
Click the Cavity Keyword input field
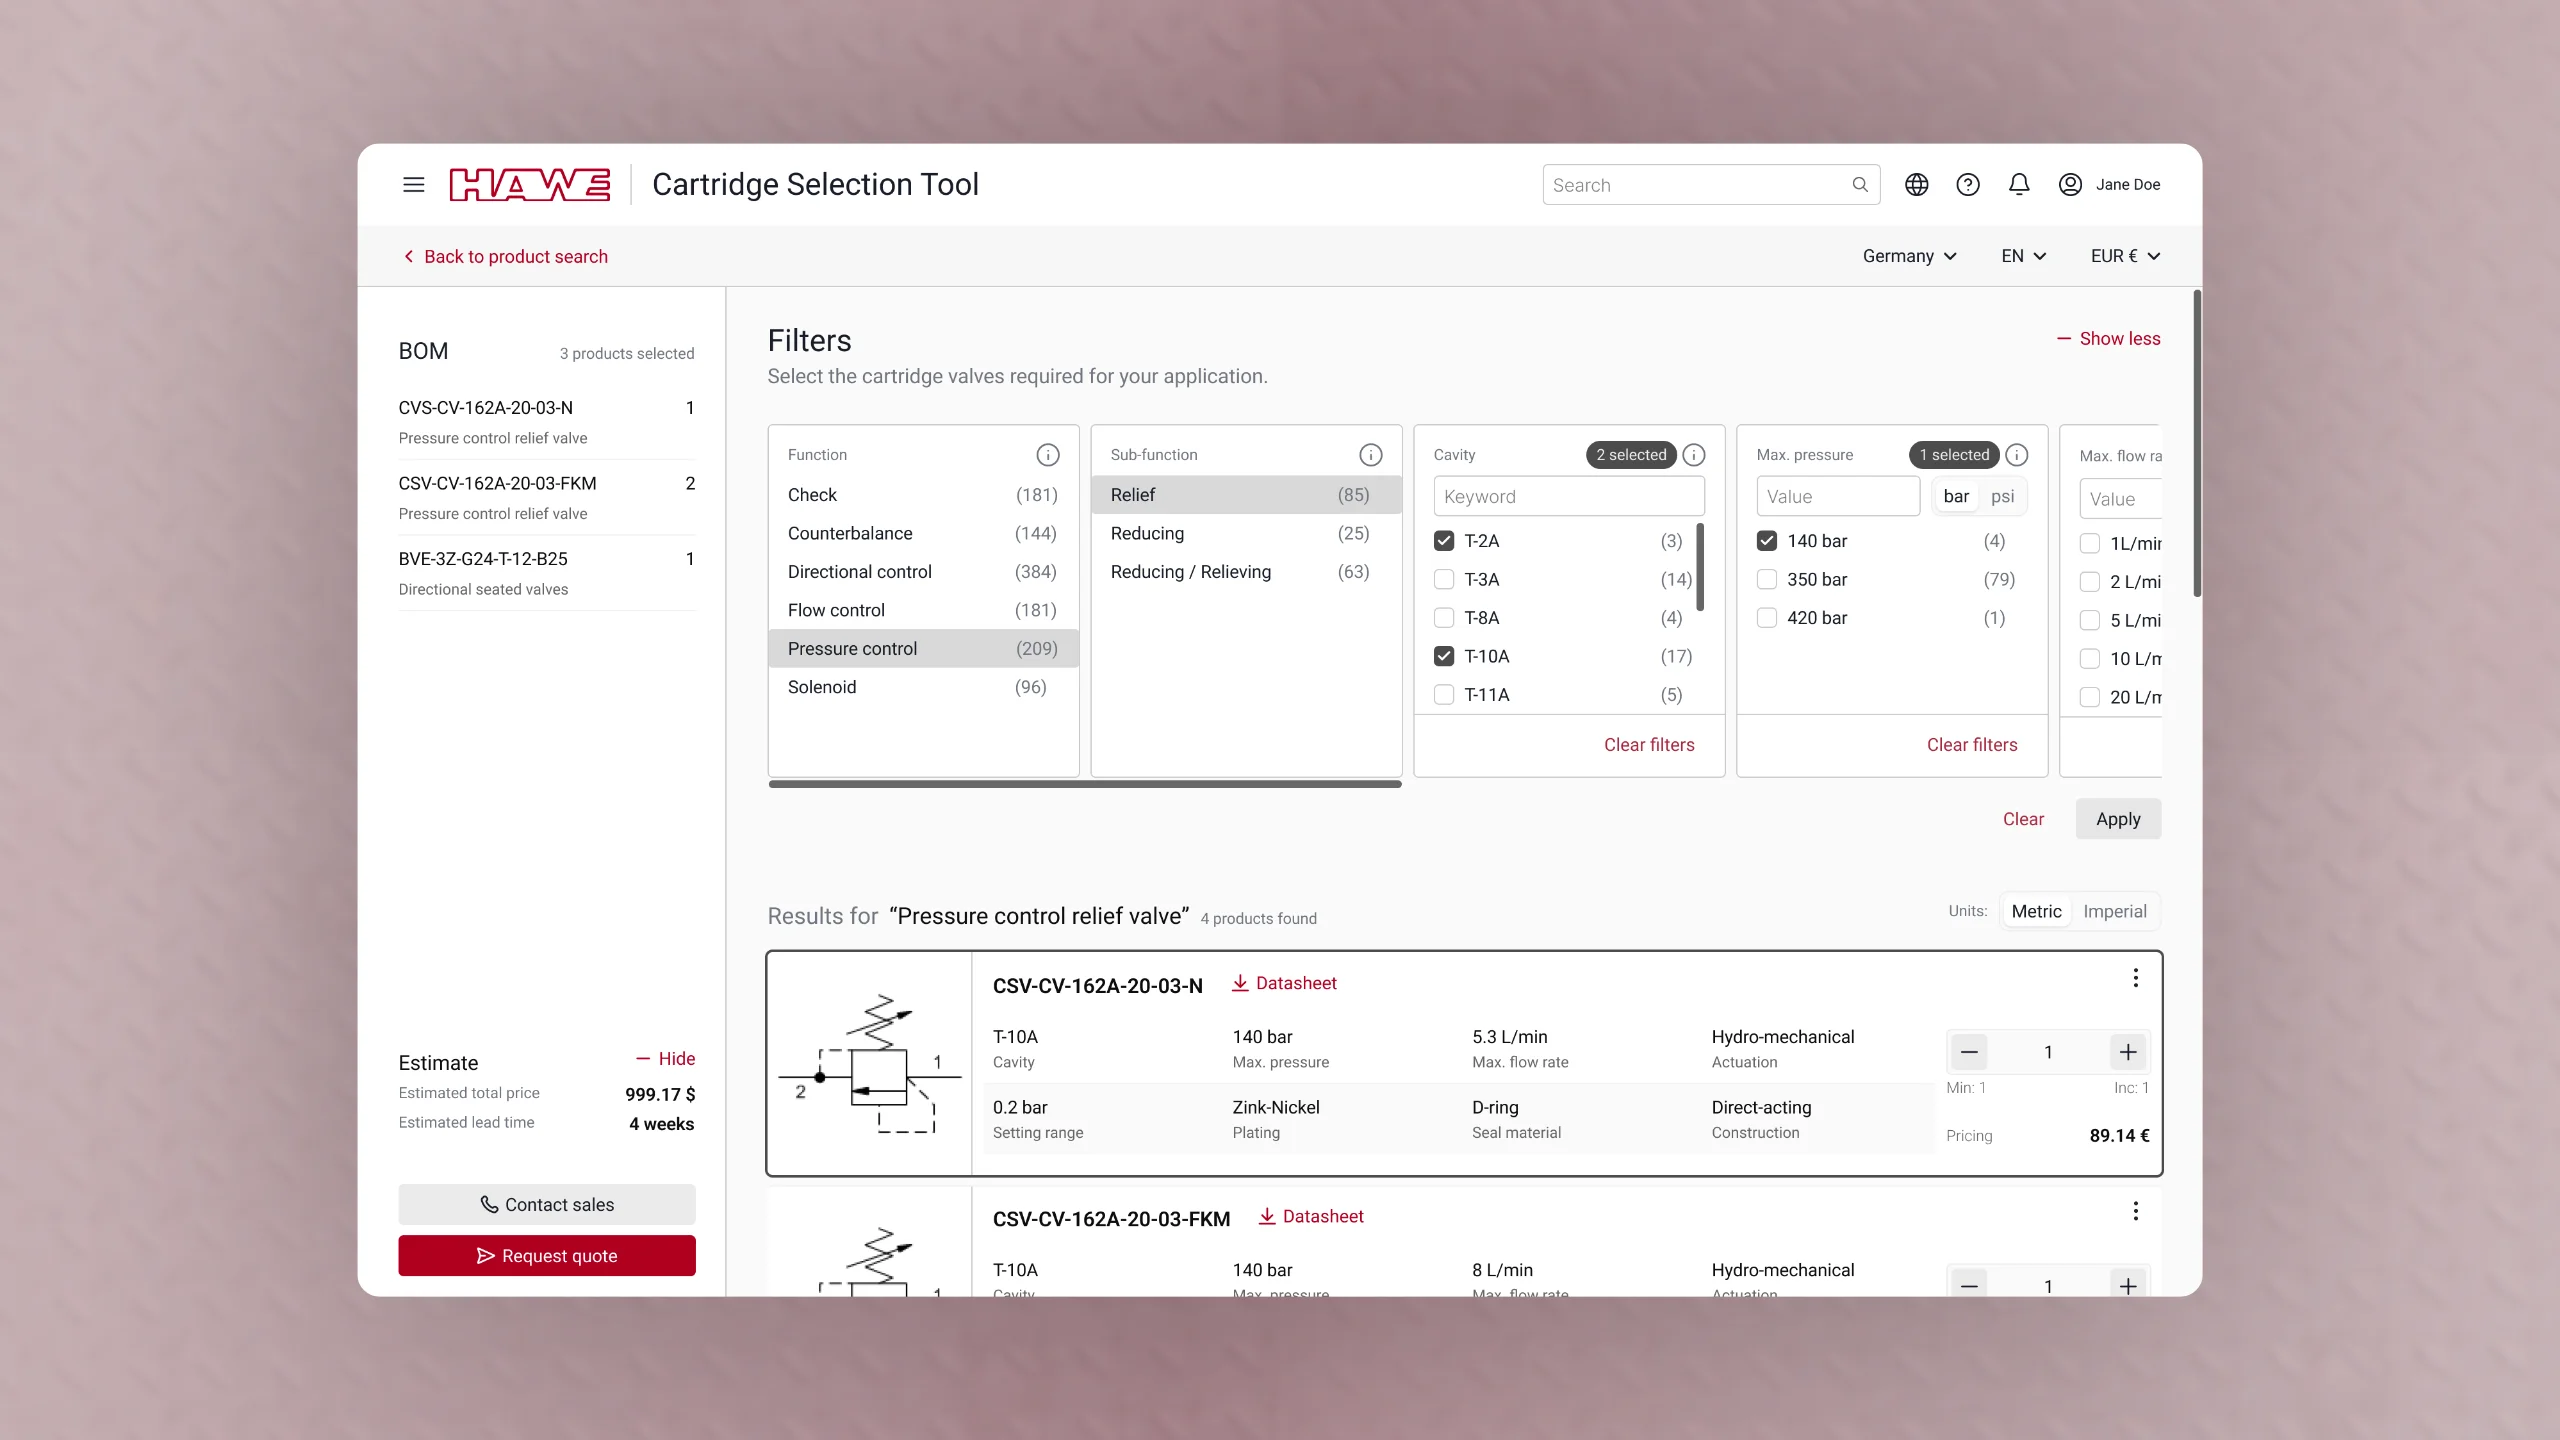(1569, 496)
